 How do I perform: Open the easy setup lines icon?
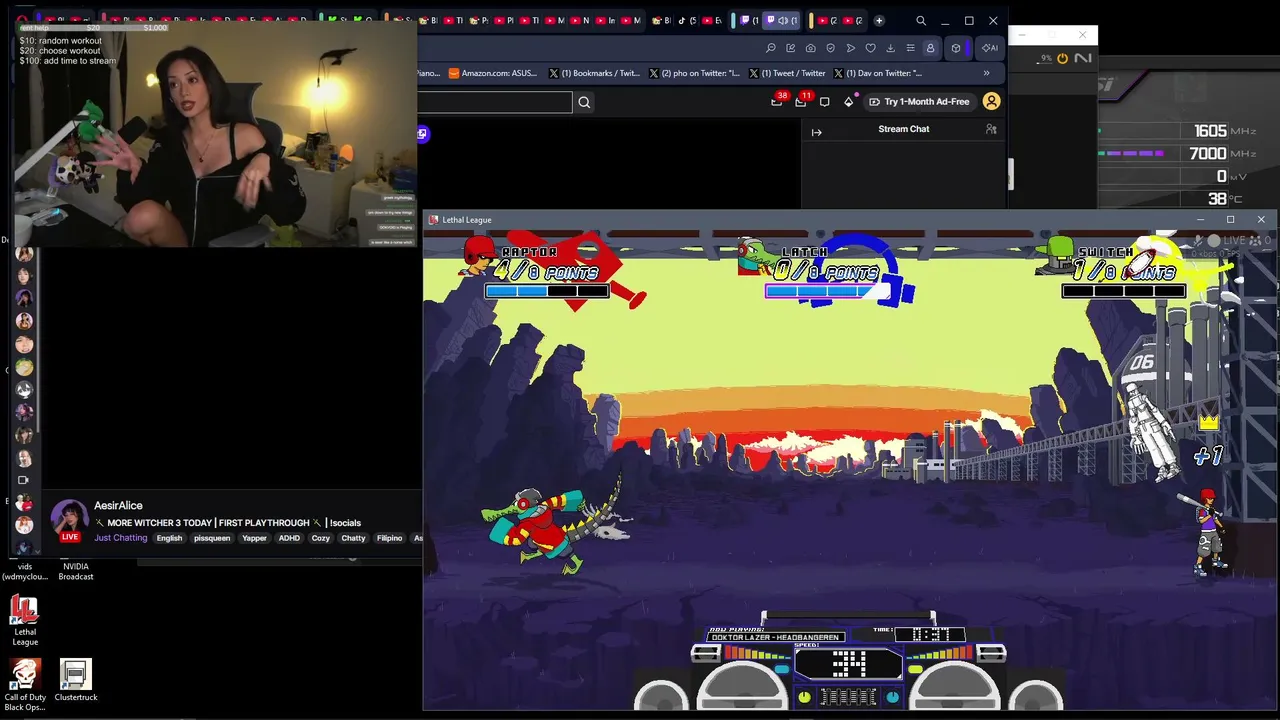pos(910,48)
